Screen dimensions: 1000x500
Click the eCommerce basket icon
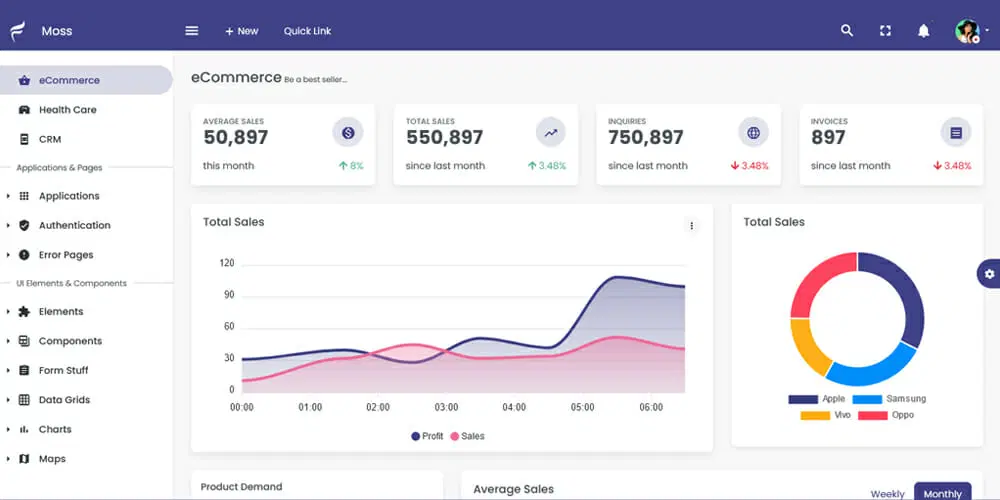[x=24, y=80]
